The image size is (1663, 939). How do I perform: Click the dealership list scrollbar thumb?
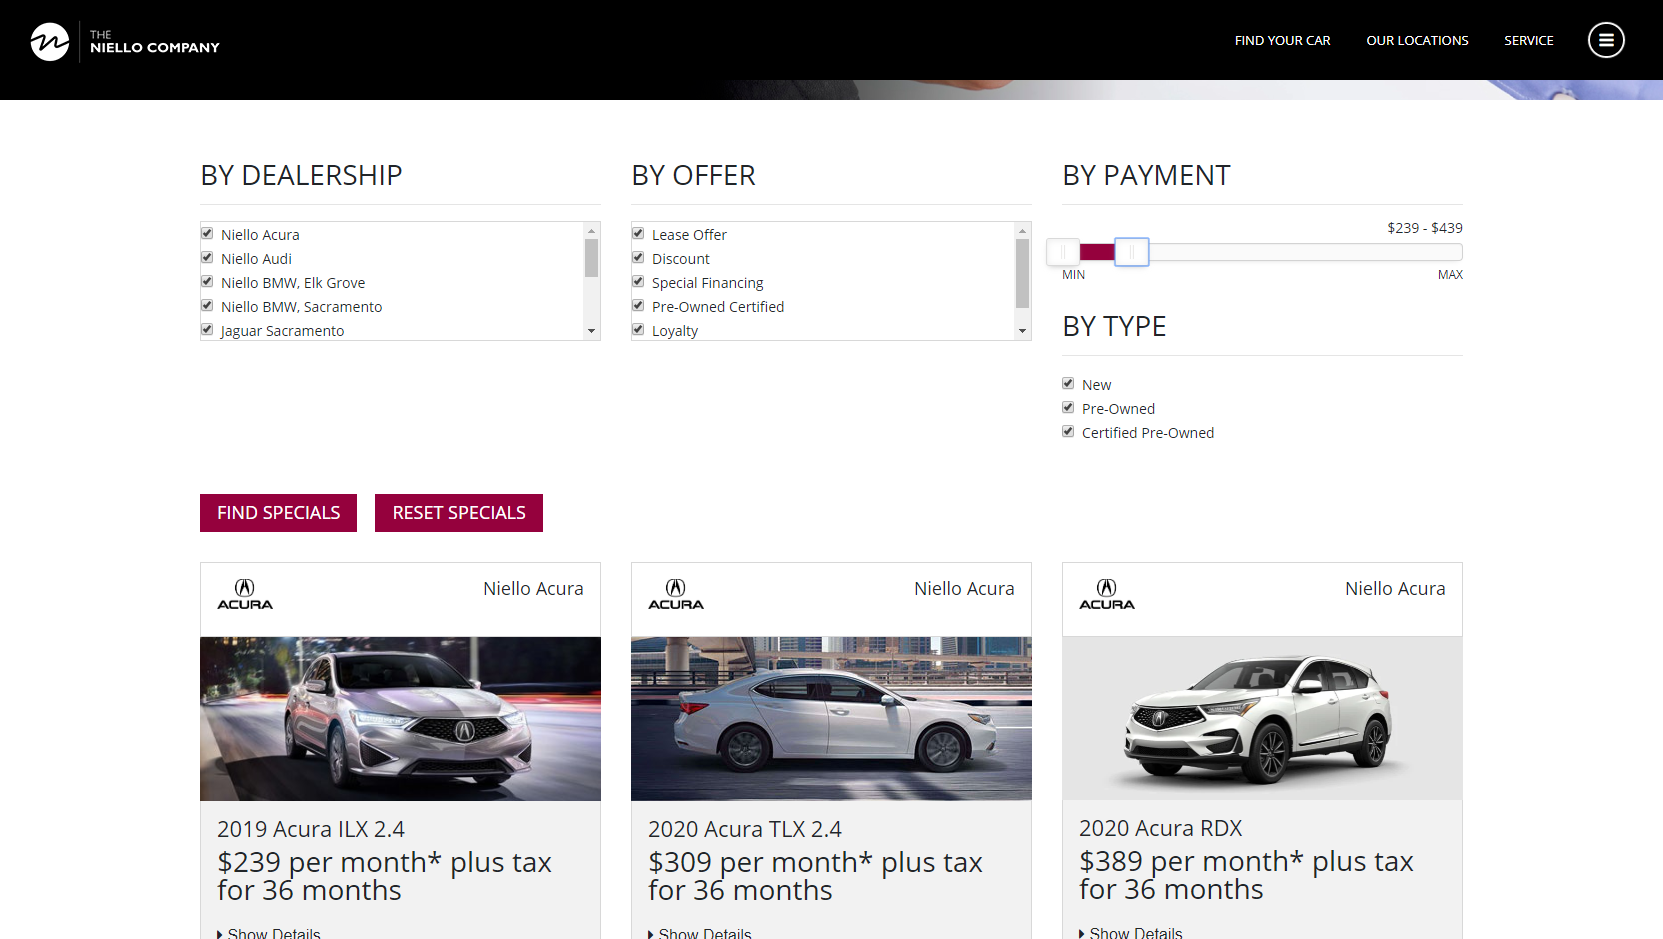tap(591, 258)
